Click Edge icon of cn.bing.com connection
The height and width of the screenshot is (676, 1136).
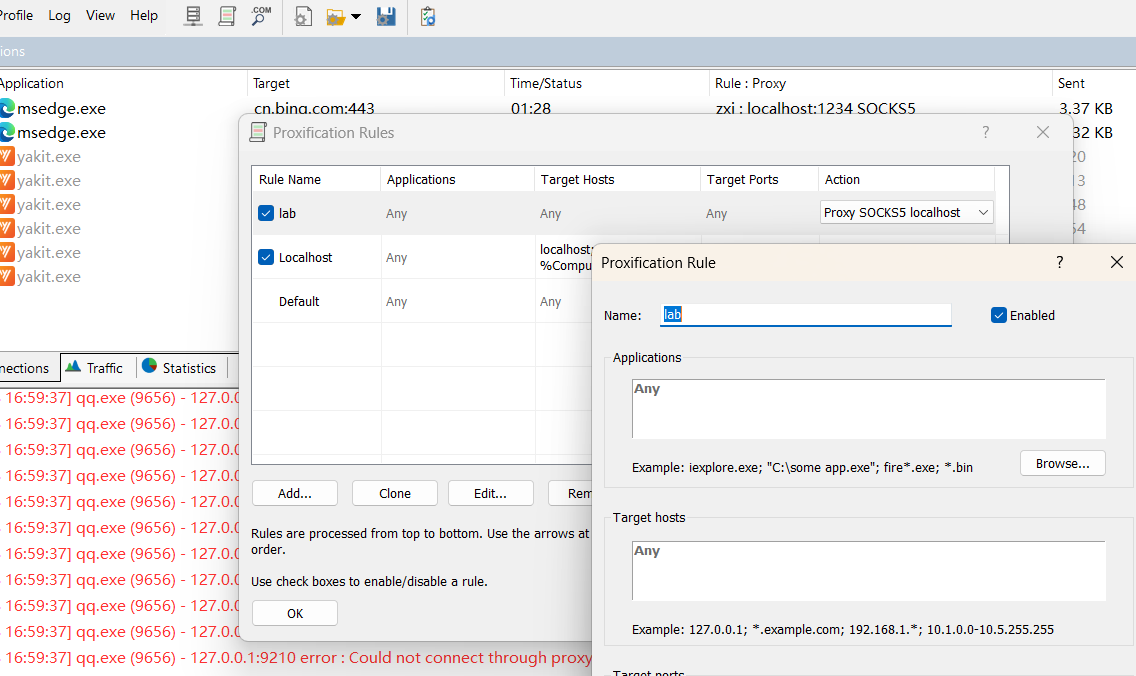7,109
